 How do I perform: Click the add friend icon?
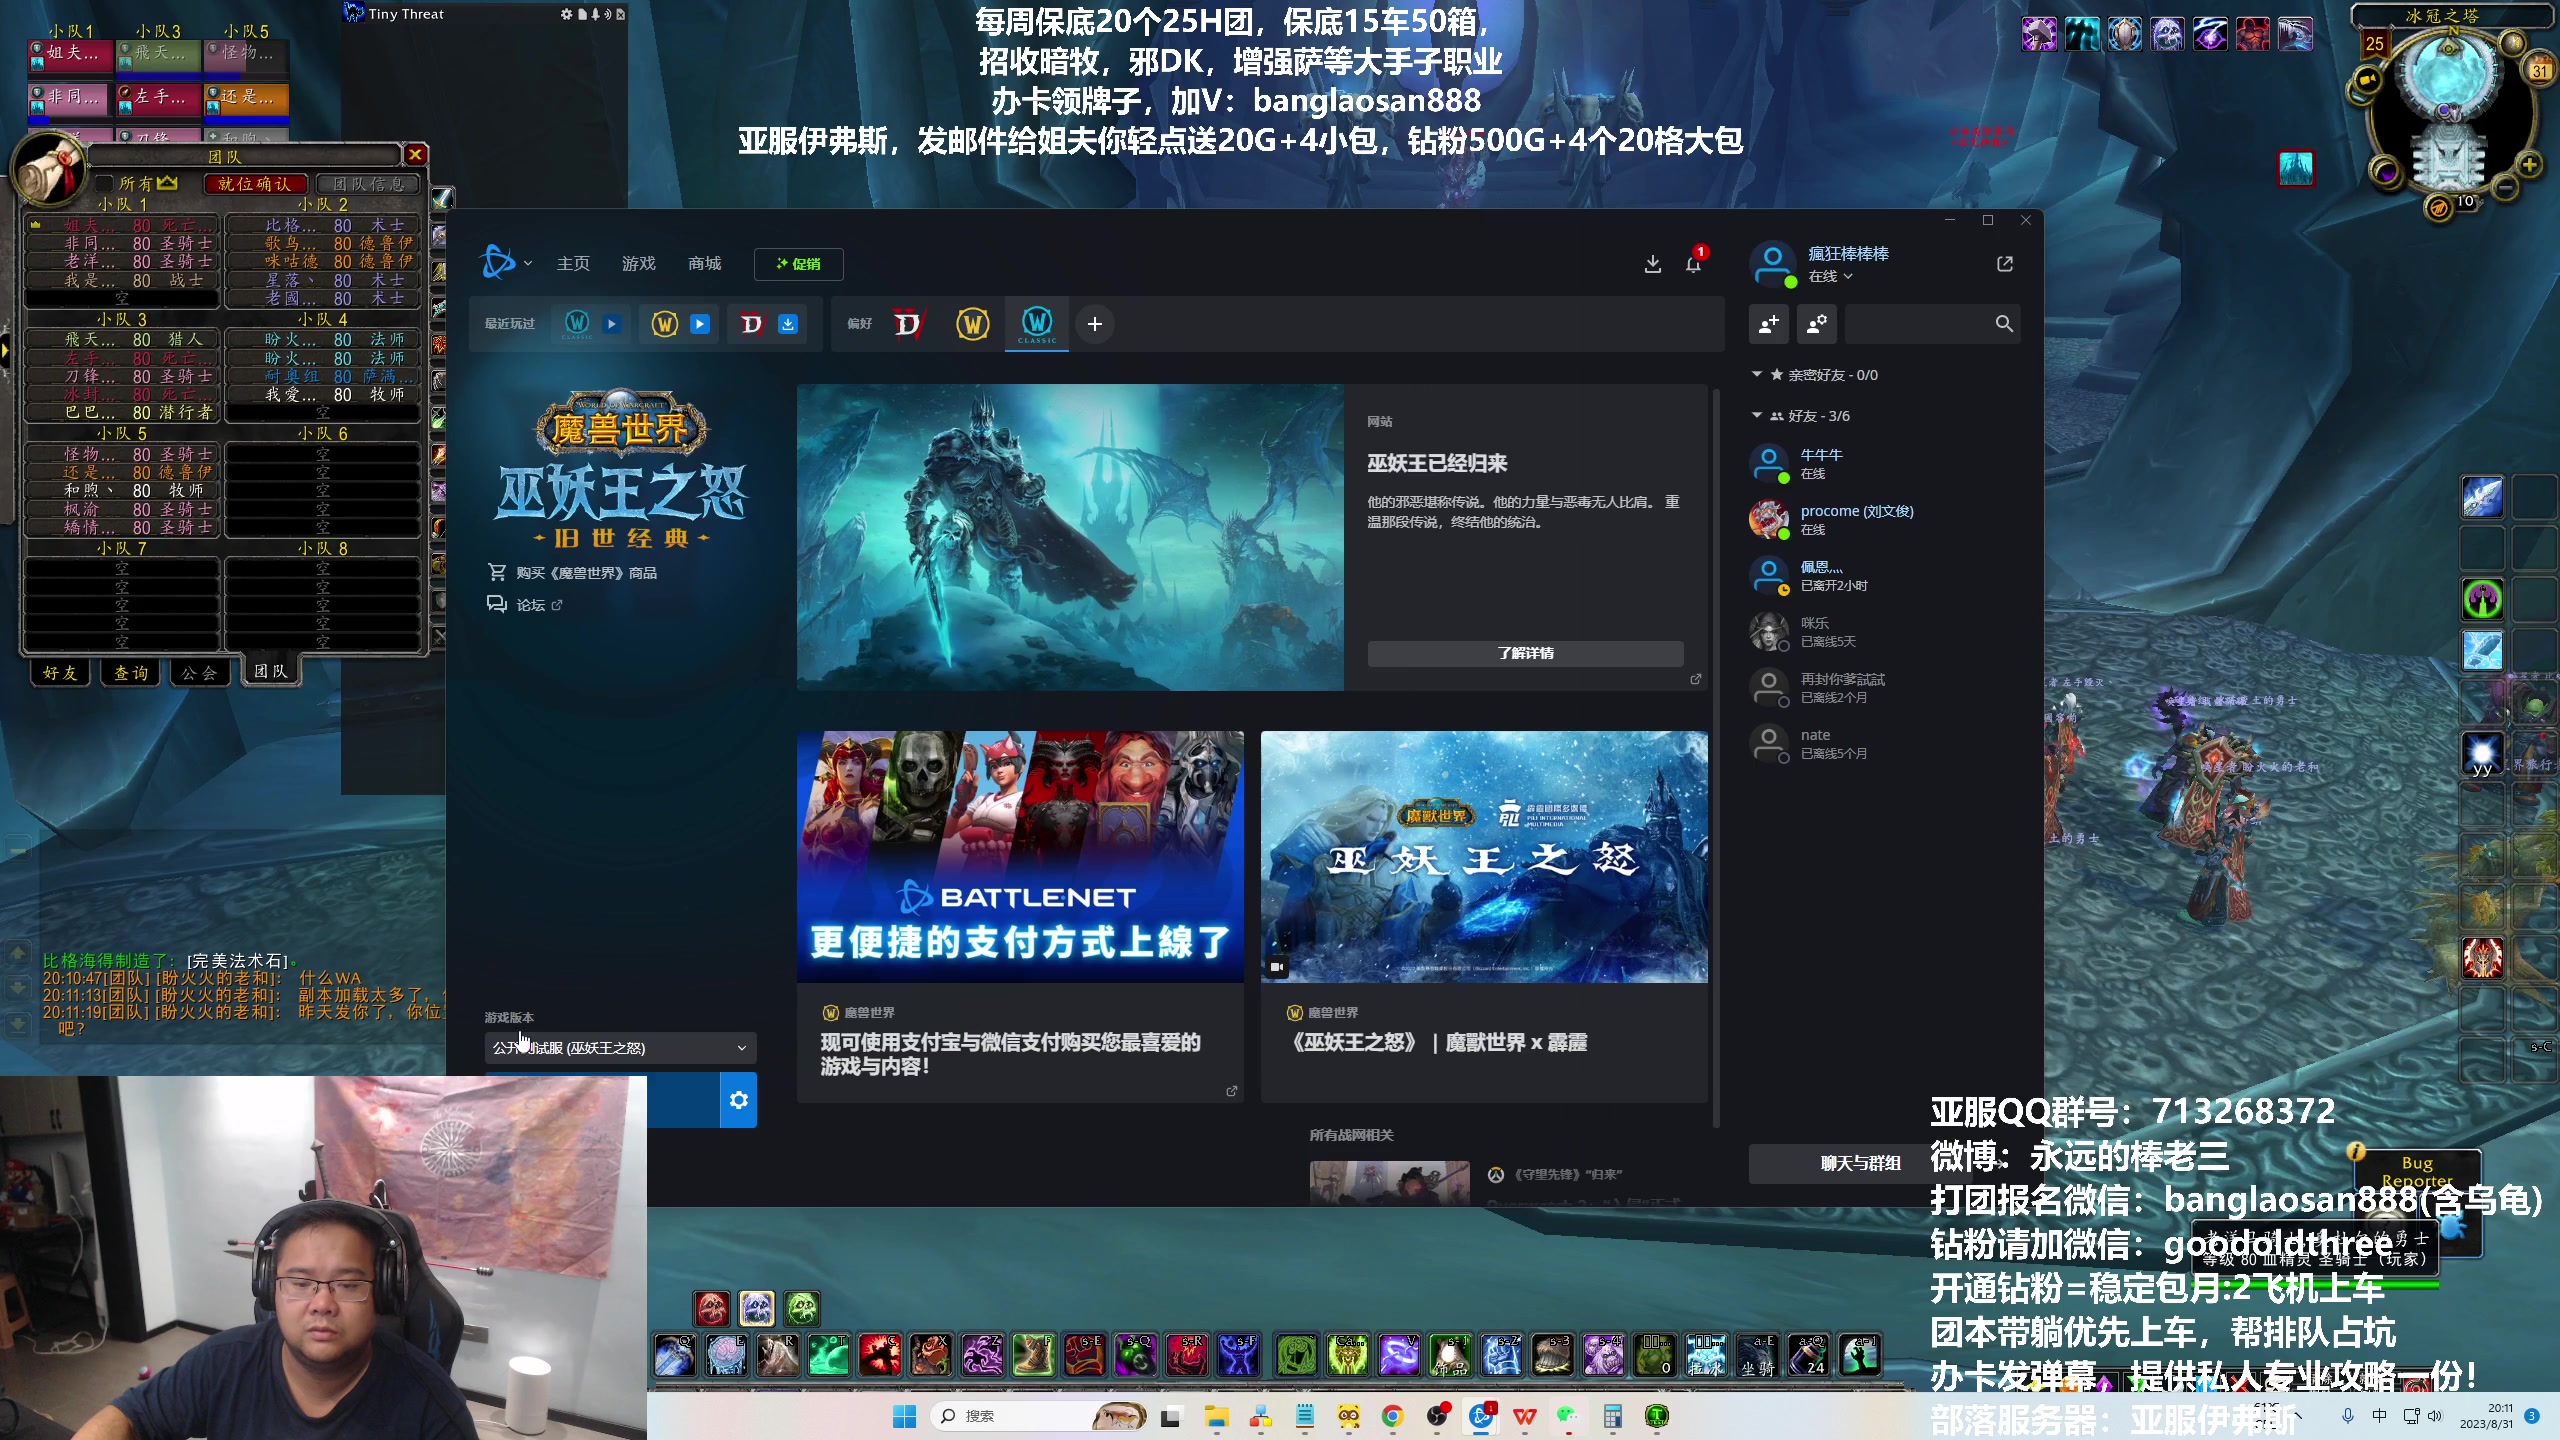[1769, 324]
